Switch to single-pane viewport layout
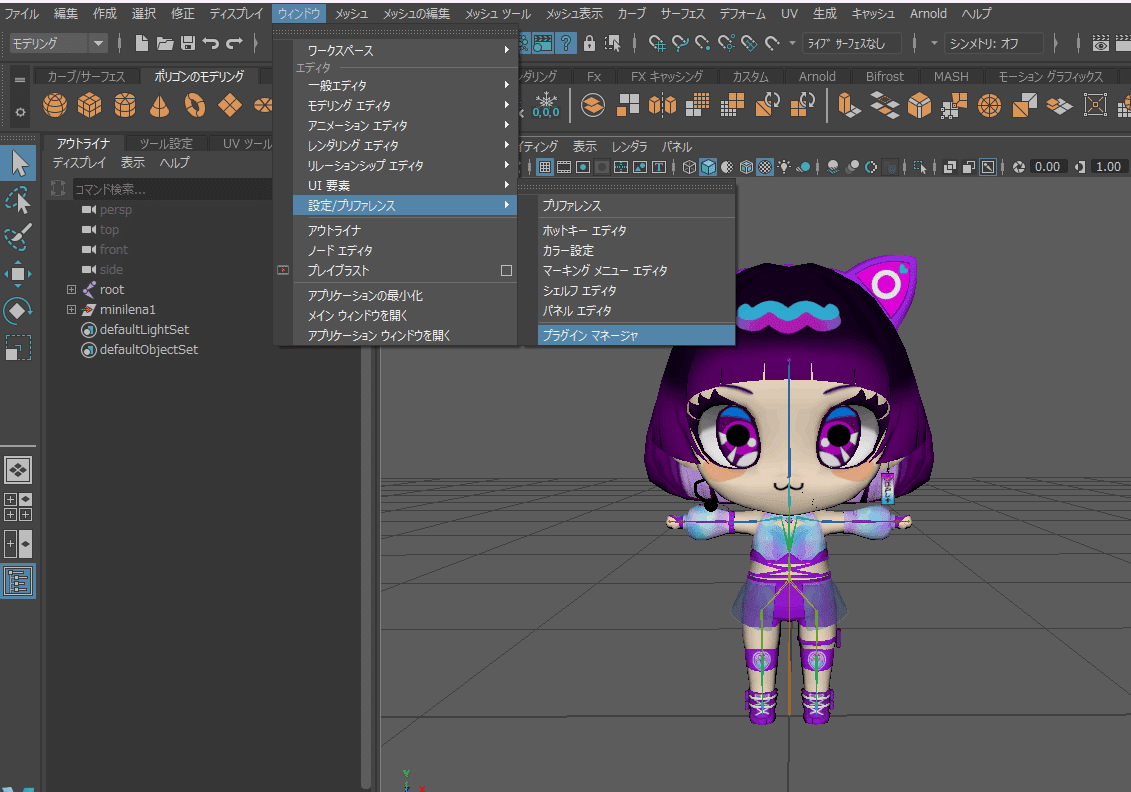 click(x=18, y=470)
